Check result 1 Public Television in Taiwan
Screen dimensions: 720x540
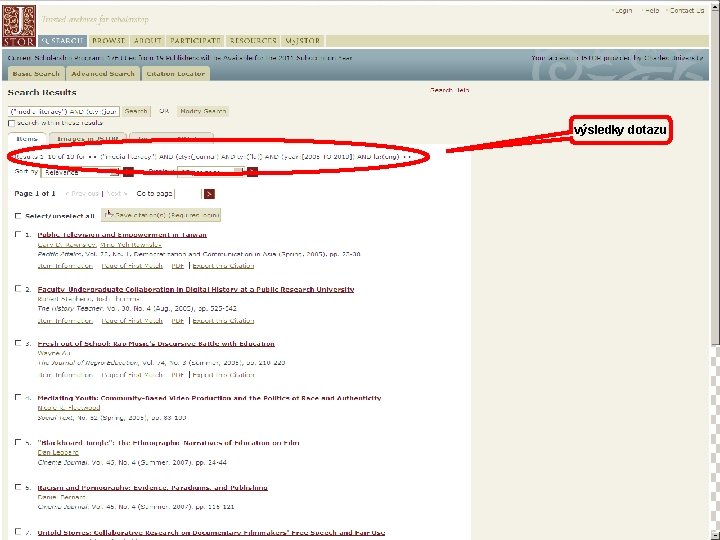(18, 234)
